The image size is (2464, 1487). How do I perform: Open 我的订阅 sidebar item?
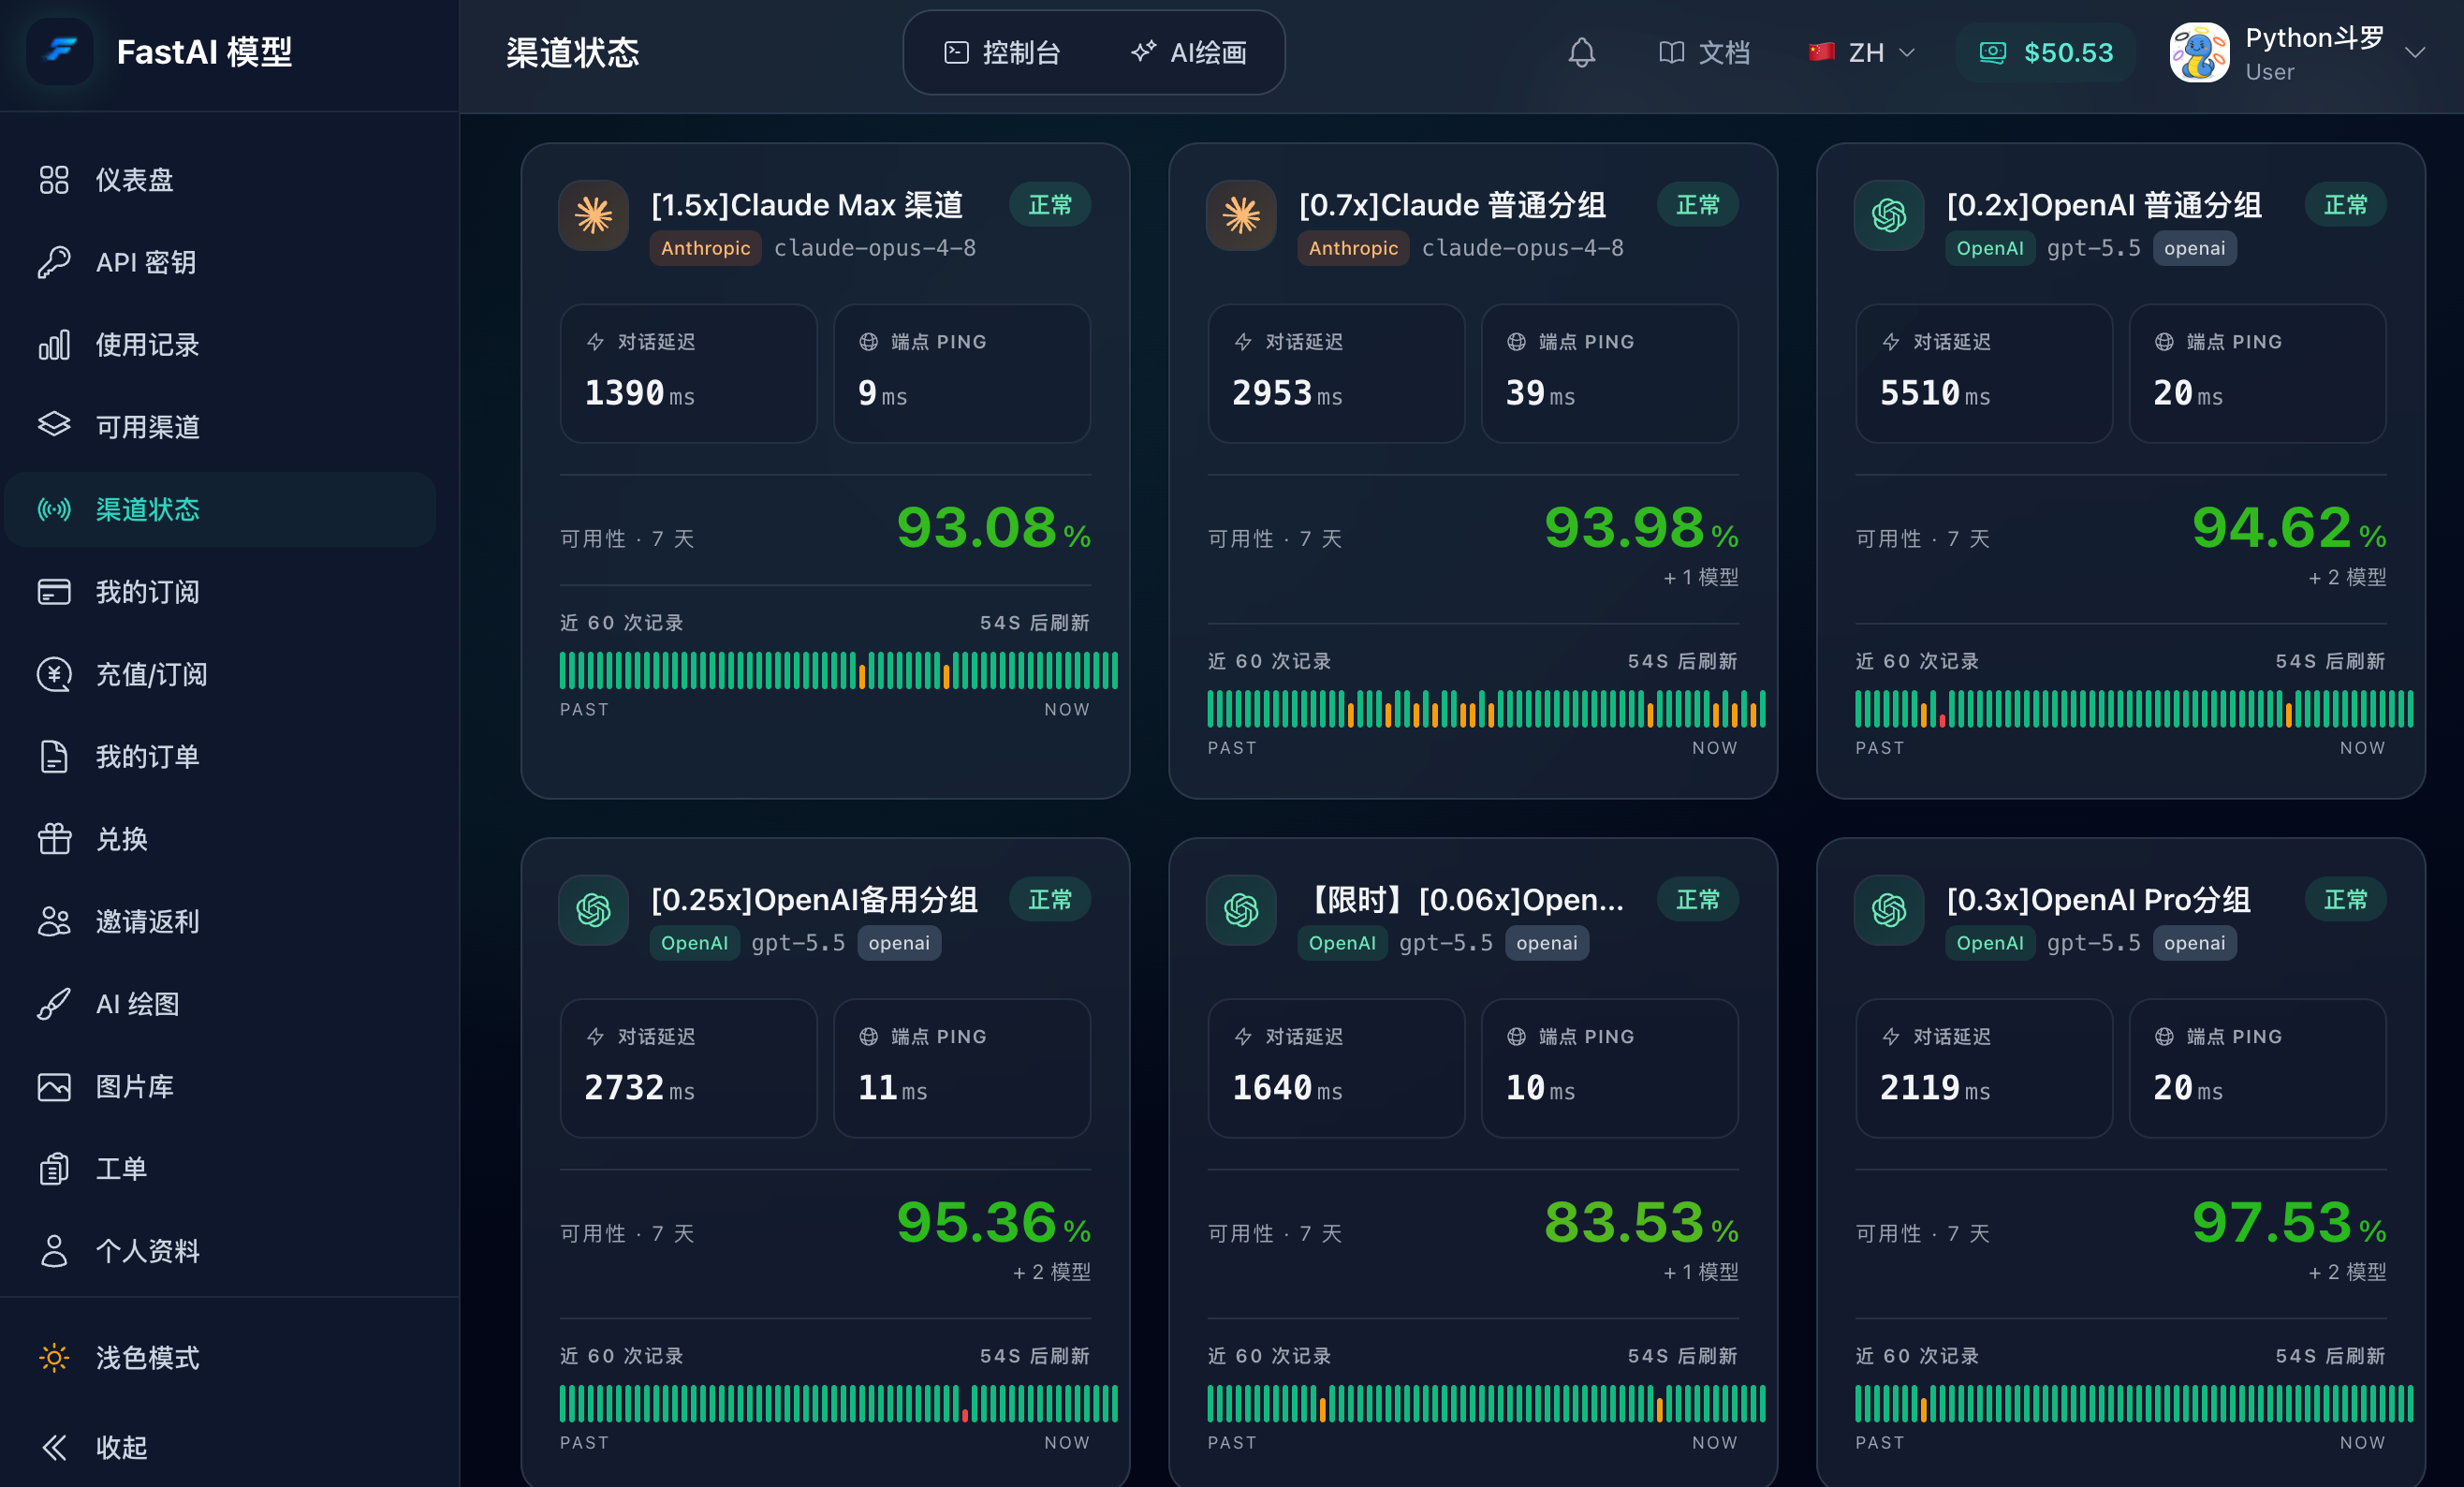(x=220, y=592)
